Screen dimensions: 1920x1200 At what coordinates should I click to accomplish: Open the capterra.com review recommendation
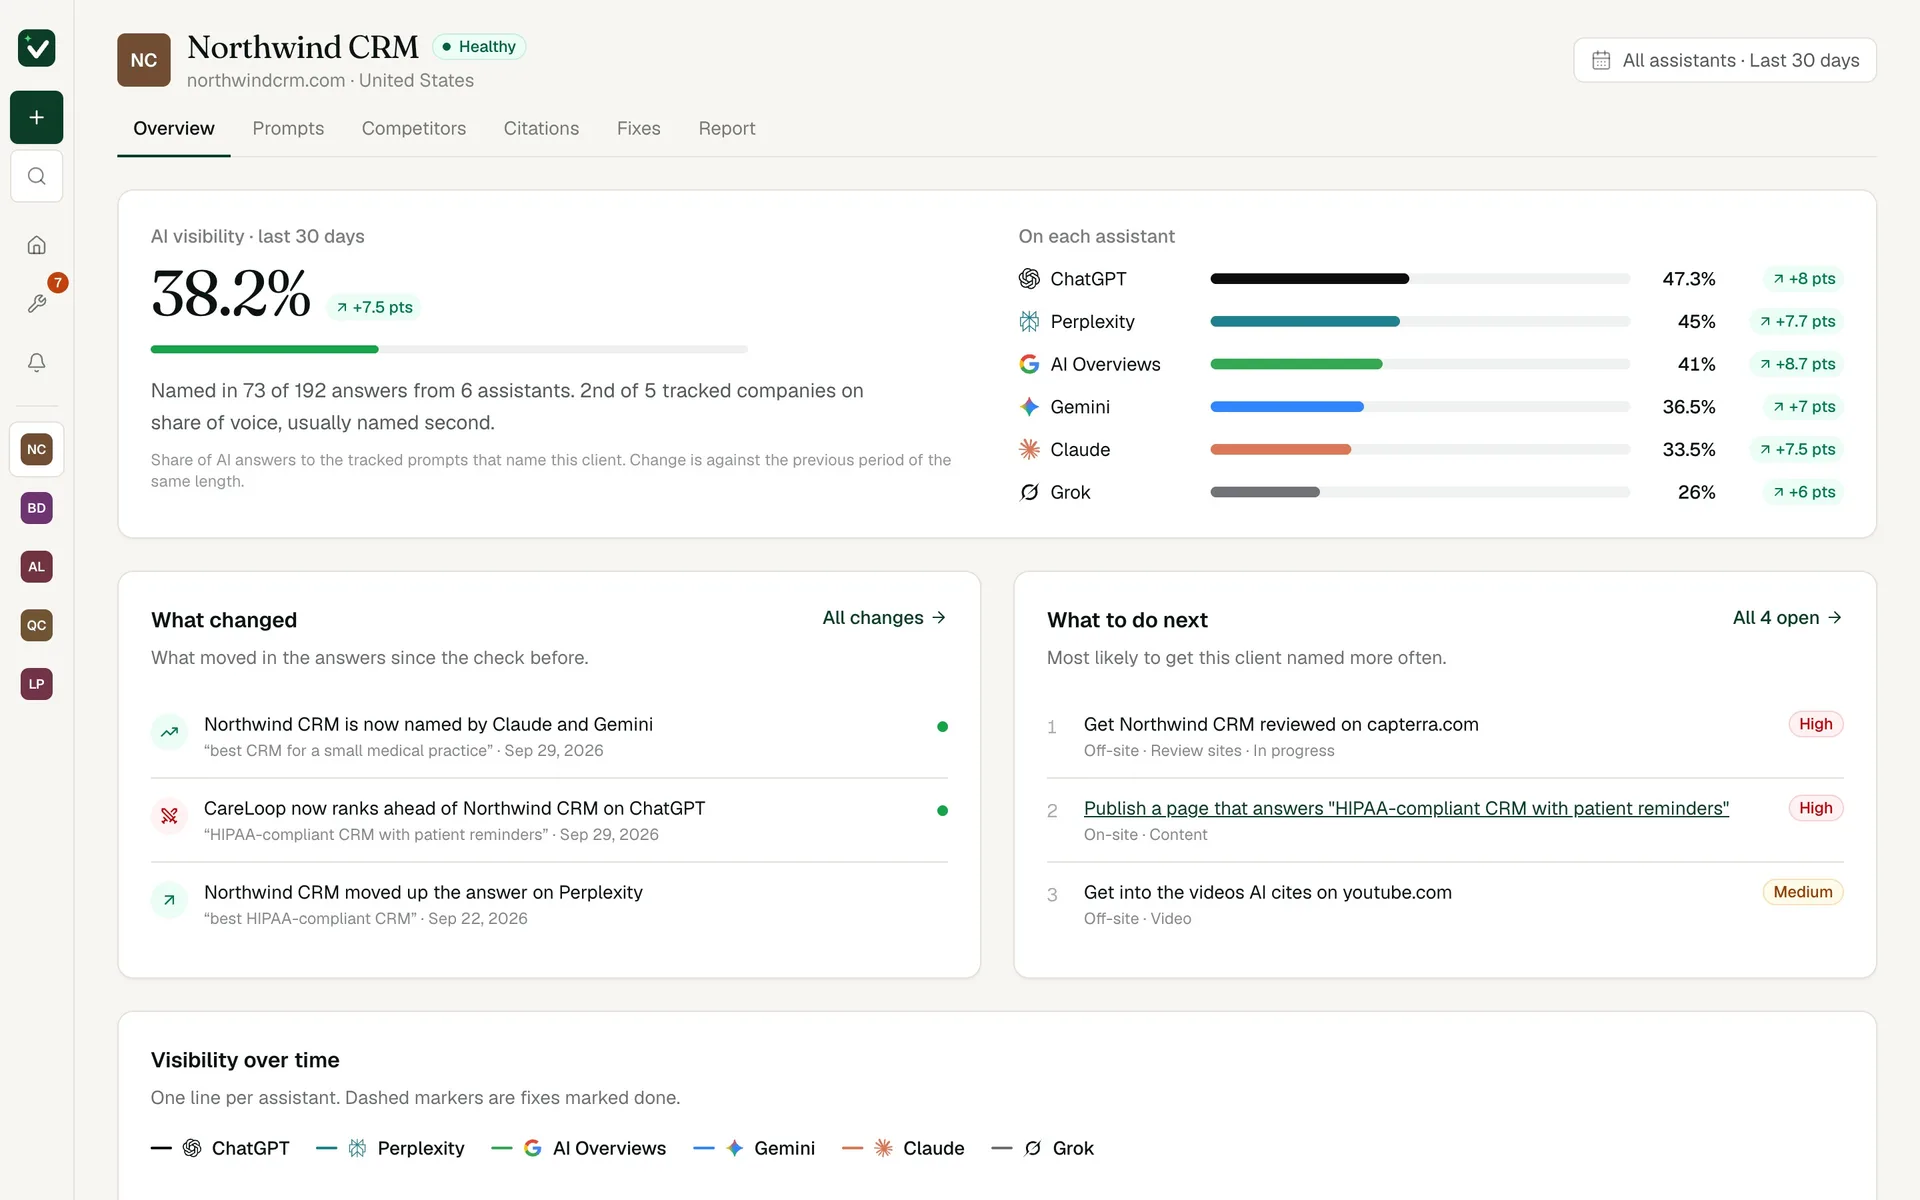pyautogui.click(x=1281, y=724)
